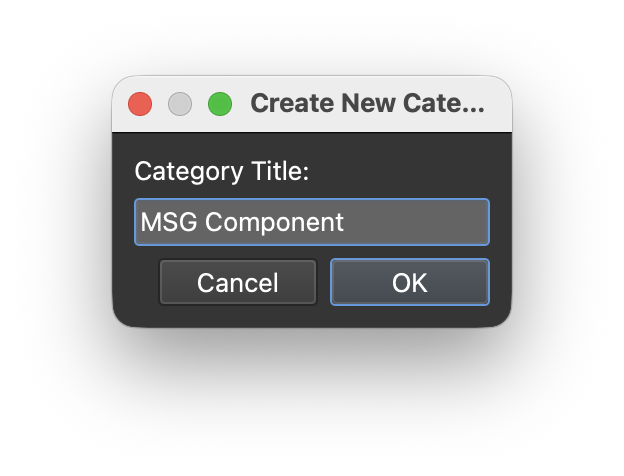This screenshot has width=624, height=476.
Task: Click between "MSG" and "Component" in the field
Action: pos(201,222)
